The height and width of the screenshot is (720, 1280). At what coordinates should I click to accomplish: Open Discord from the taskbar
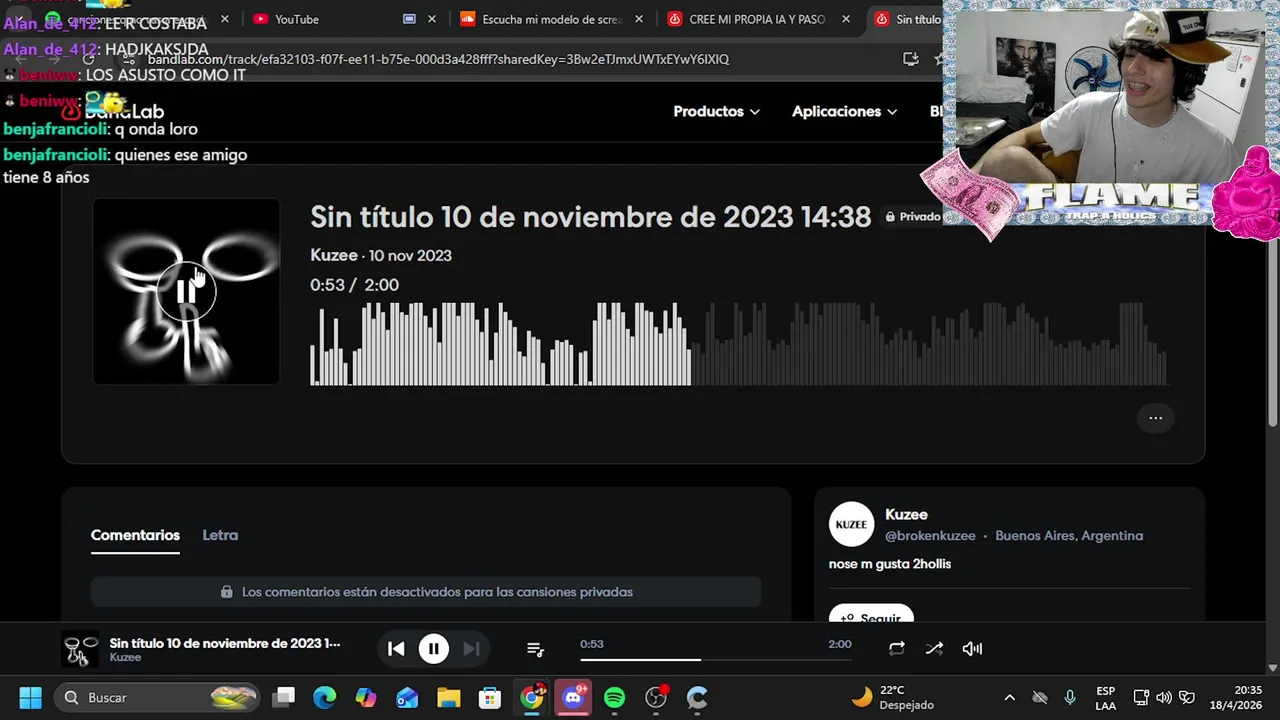pyautogui.click(x=573, y=697)
